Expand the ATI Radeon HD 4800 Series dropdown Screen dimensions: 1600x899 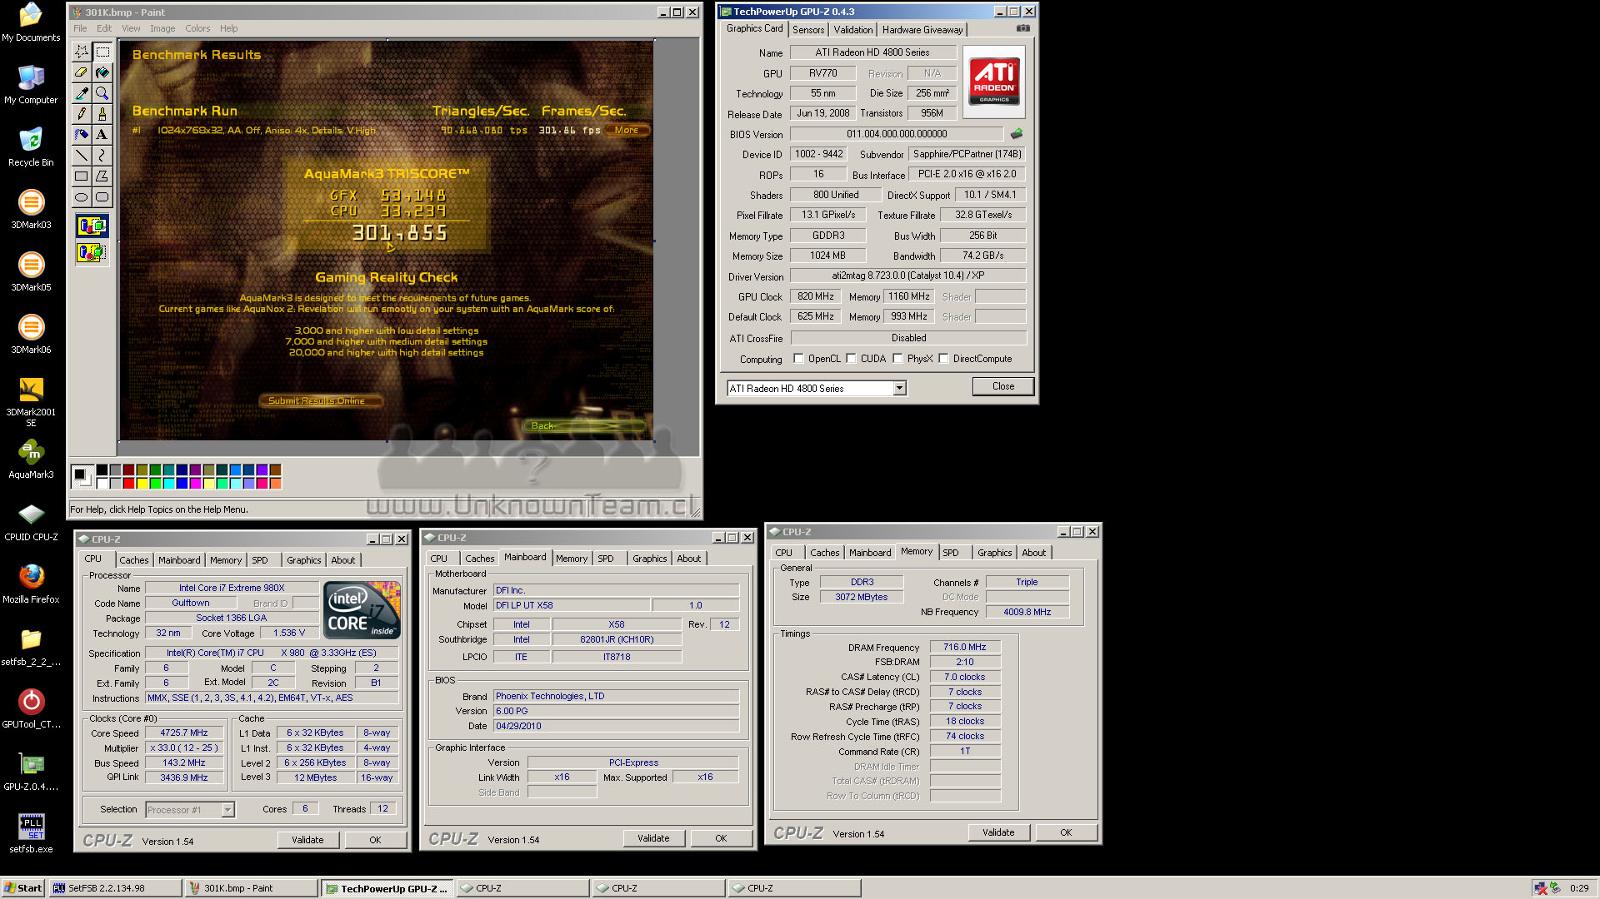(x=899, y=388)
